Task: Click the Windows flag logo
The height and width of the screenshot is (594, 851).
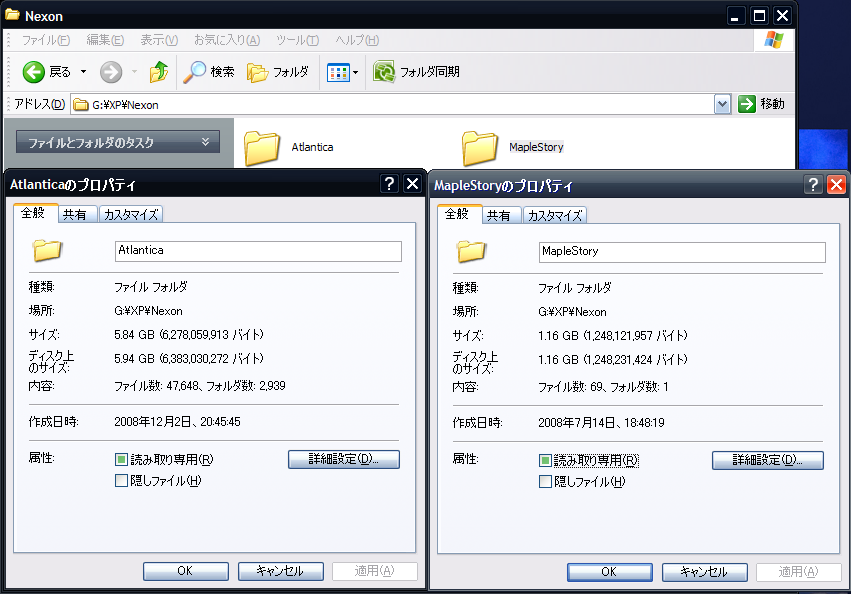Action: tap(774, 40)
